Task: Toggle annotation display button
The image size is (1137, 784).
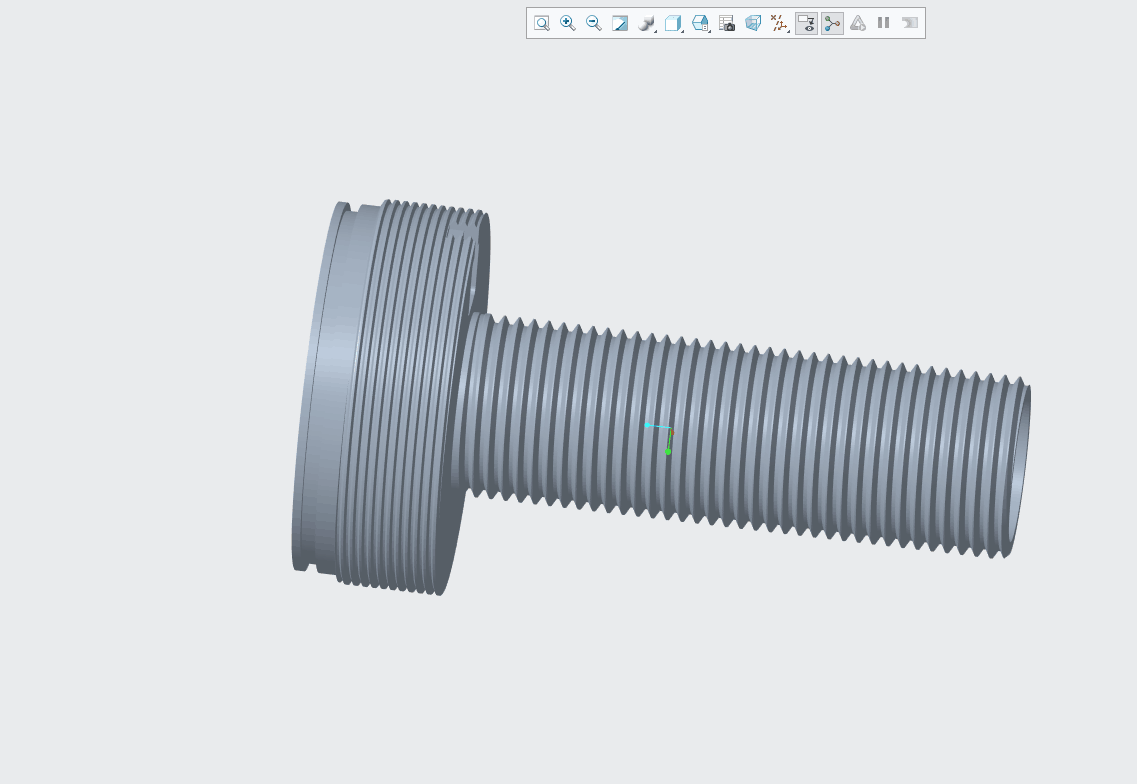Action: pos(806,23)
